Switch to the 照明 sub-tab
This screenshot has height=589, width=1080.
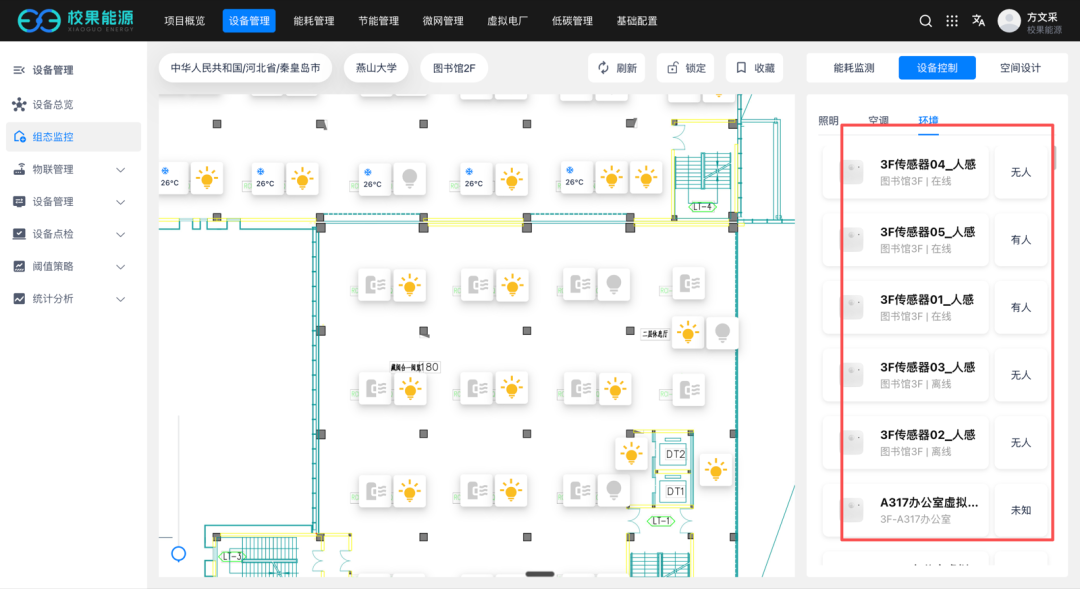tap(829, 121)
